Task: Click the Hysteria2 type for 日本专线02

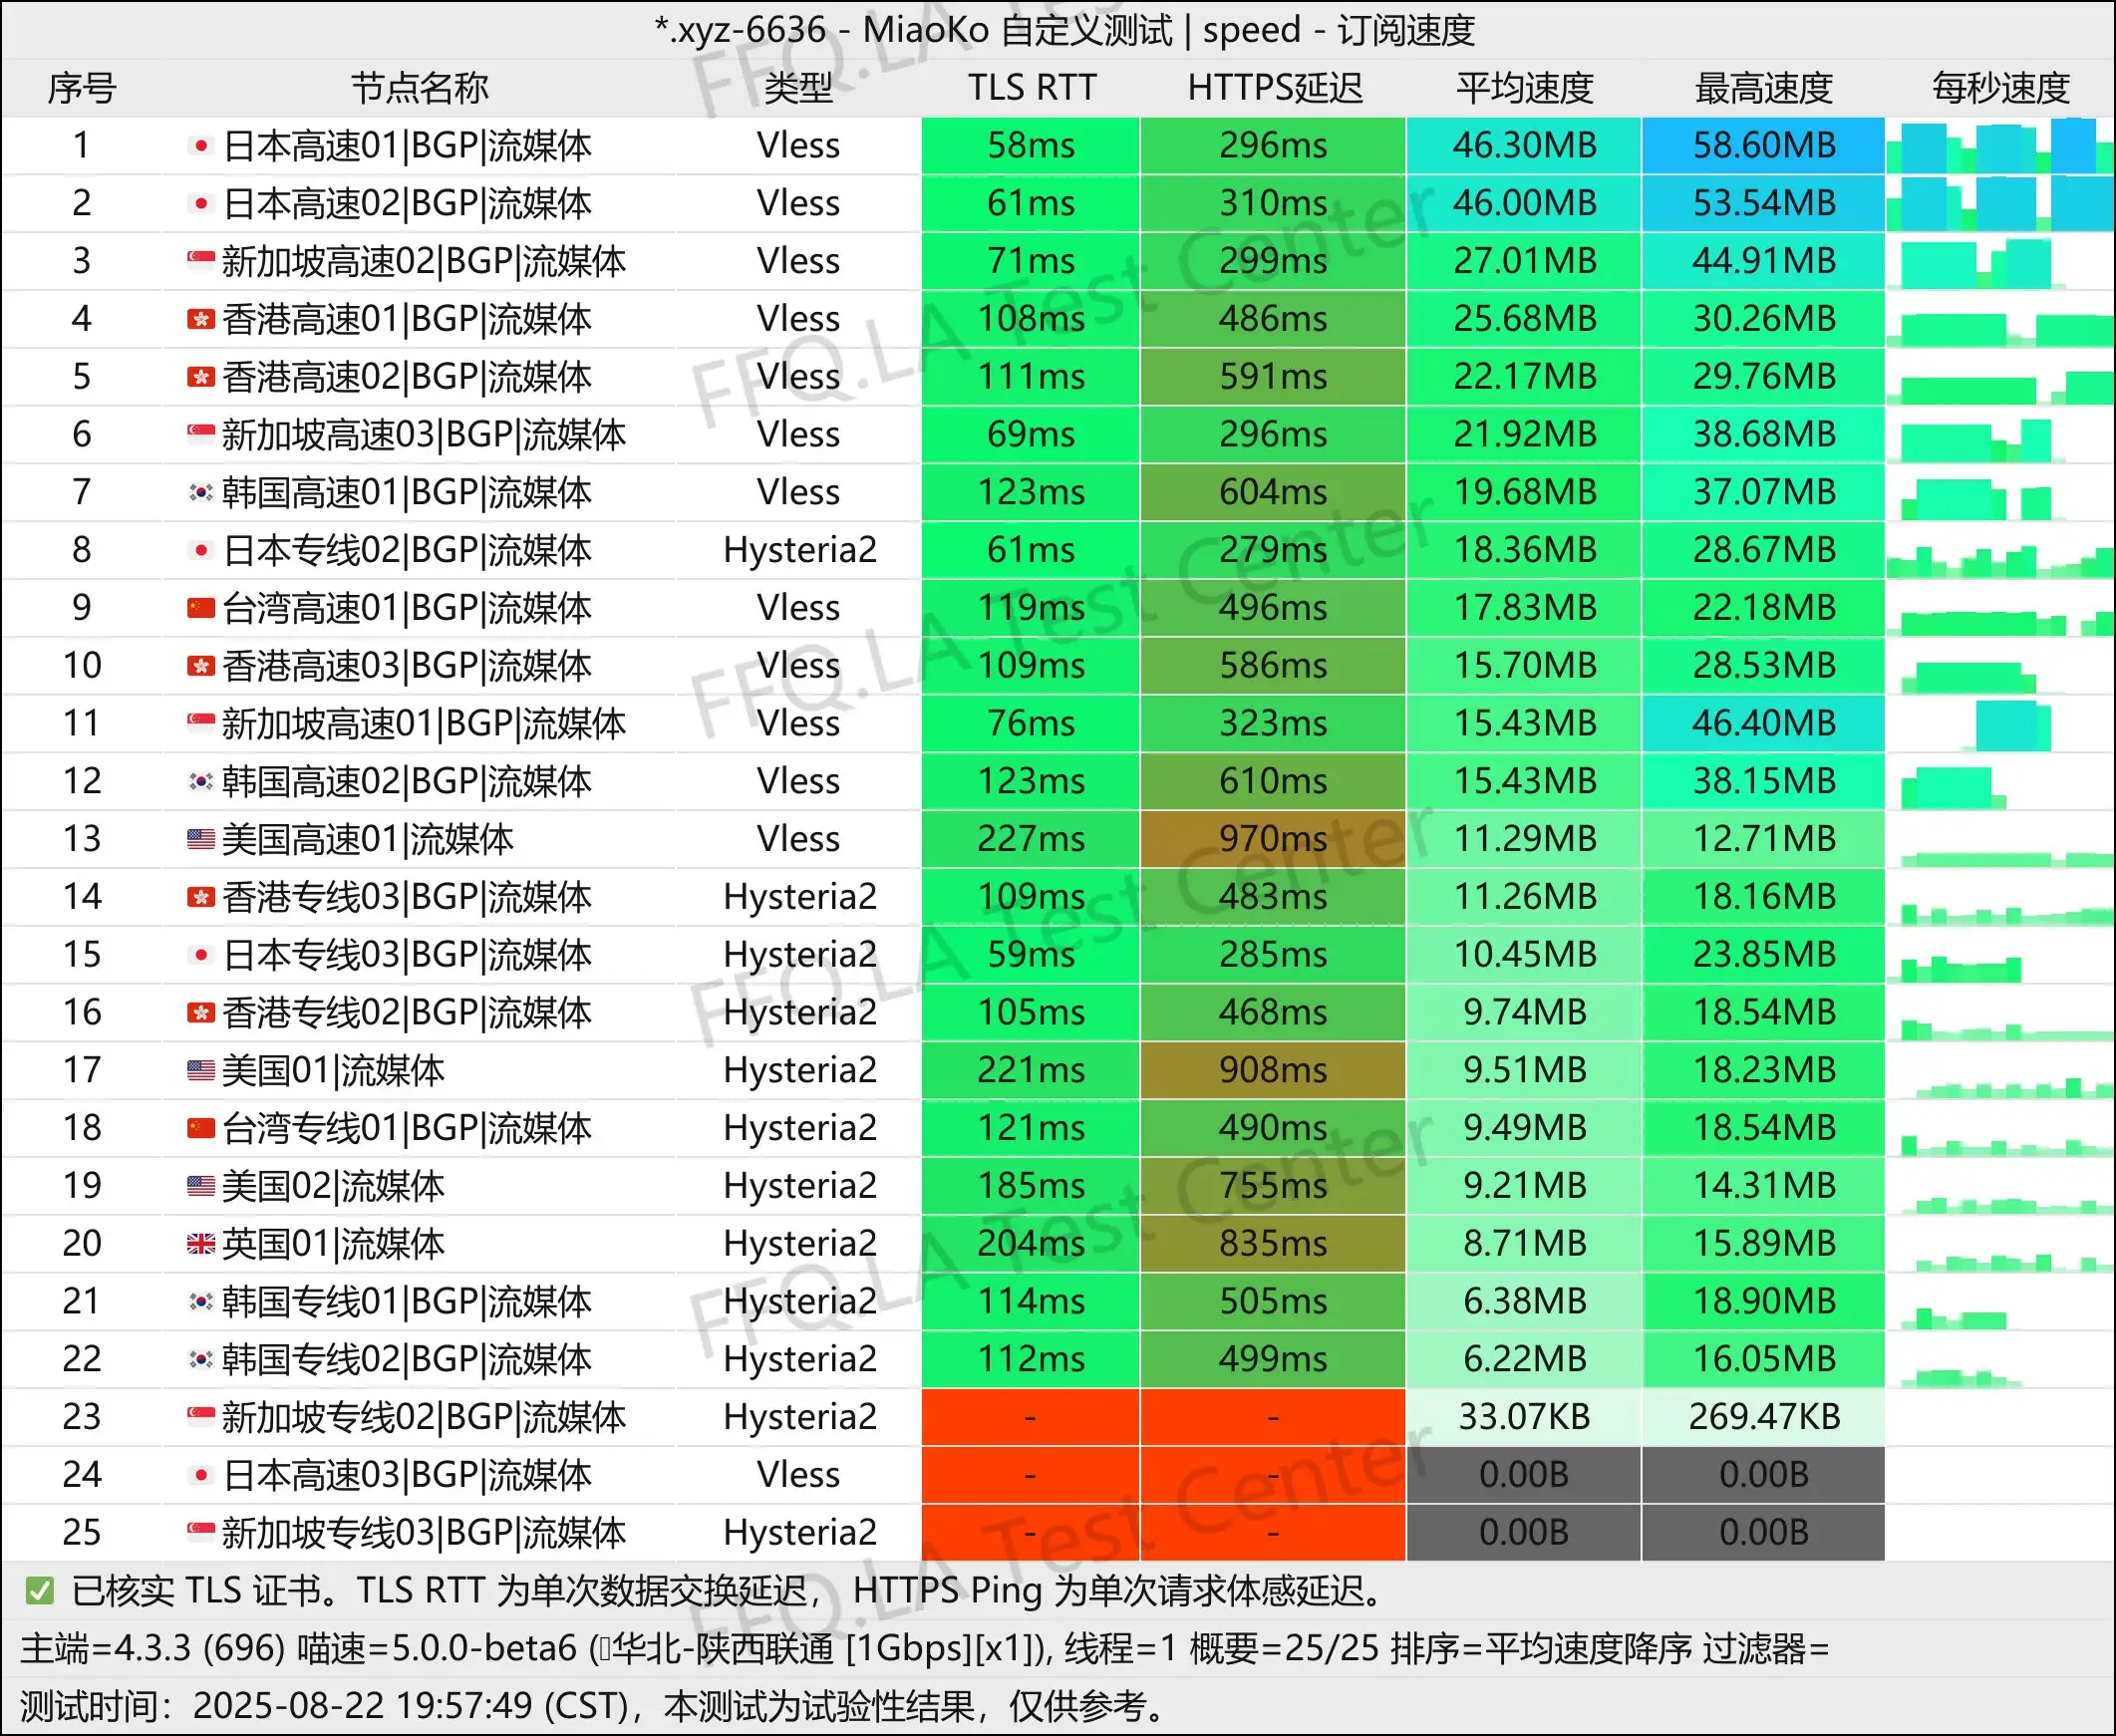Action: [x=800, y=551]
